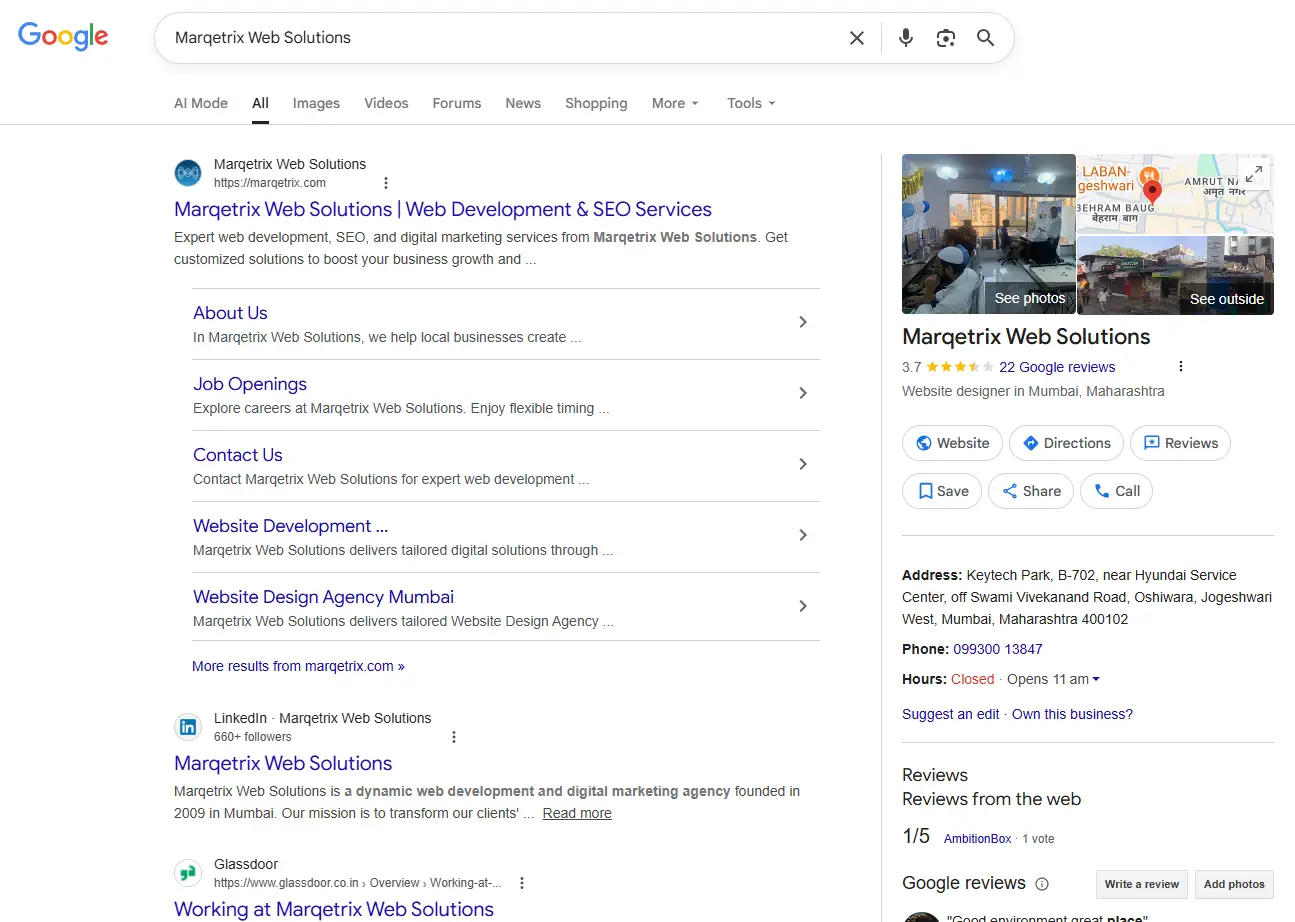Switch to the AI Mode tab
This screenshot has height=922, width=1295.
(201, 103)
